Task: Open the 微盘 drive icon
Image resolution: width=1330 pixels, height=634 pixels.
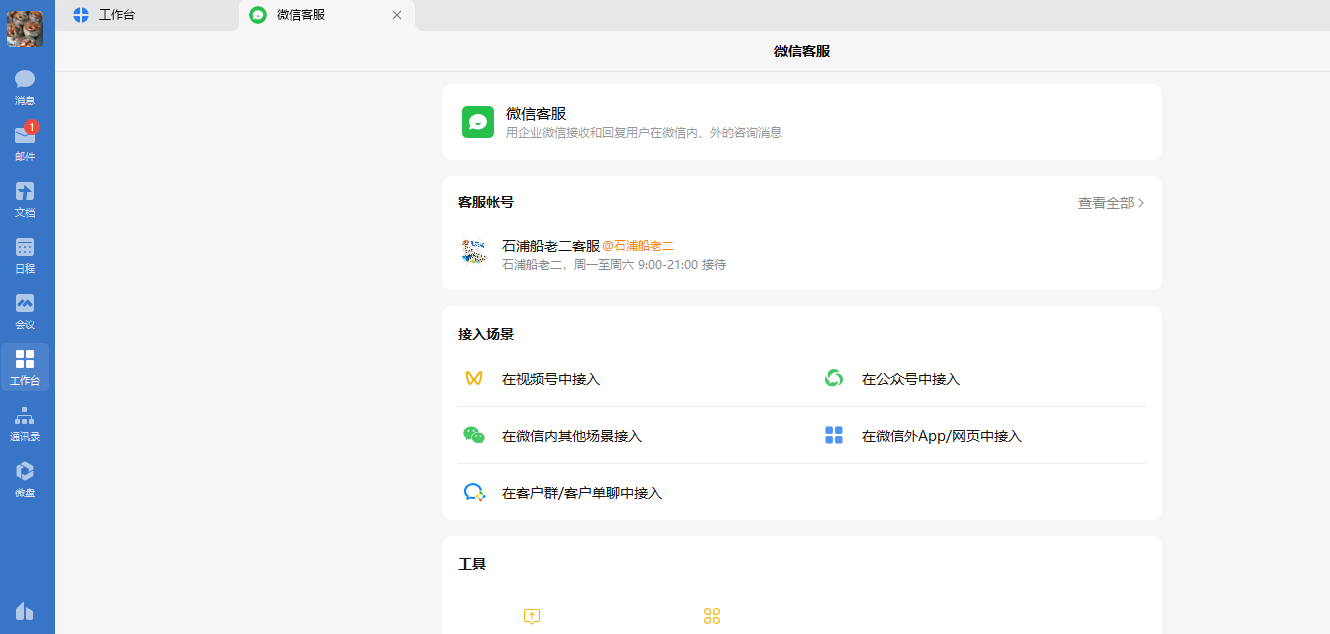Action: 25,478
